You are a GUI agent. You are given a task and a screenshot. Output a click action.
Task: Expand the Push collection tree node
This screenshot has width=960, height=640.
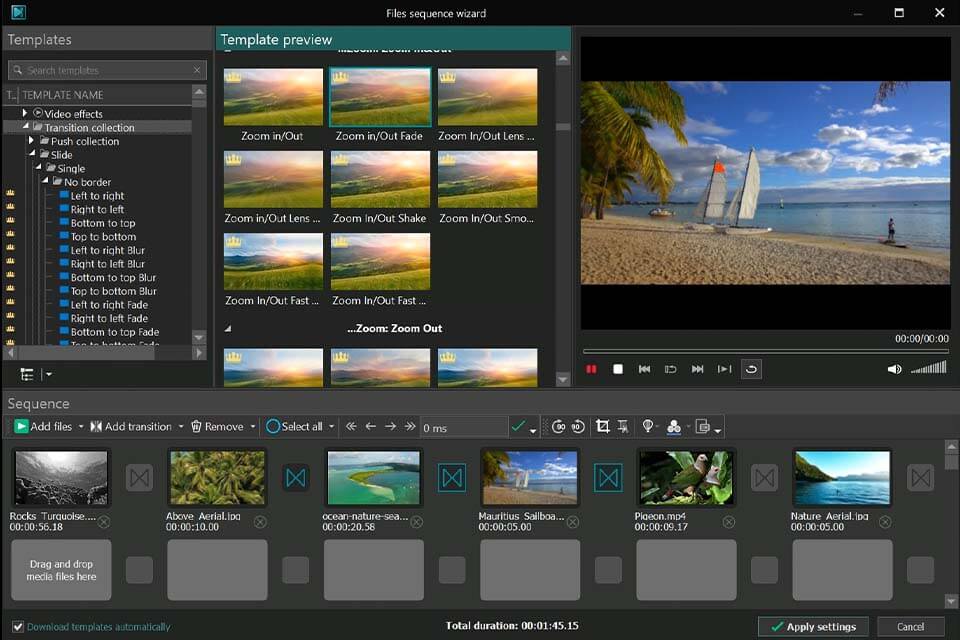[x=31, y=141]
